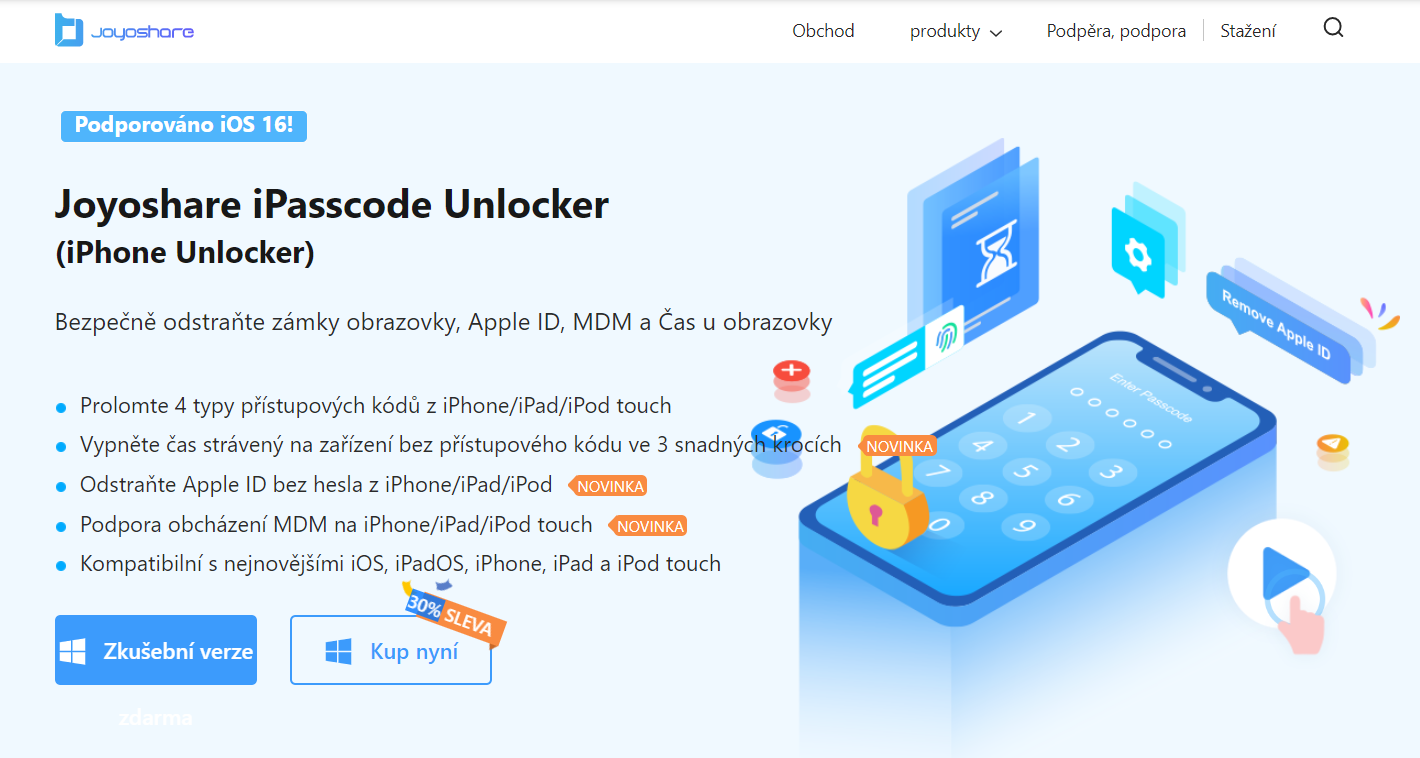Click the red plus circle icon

coord(792,375)
